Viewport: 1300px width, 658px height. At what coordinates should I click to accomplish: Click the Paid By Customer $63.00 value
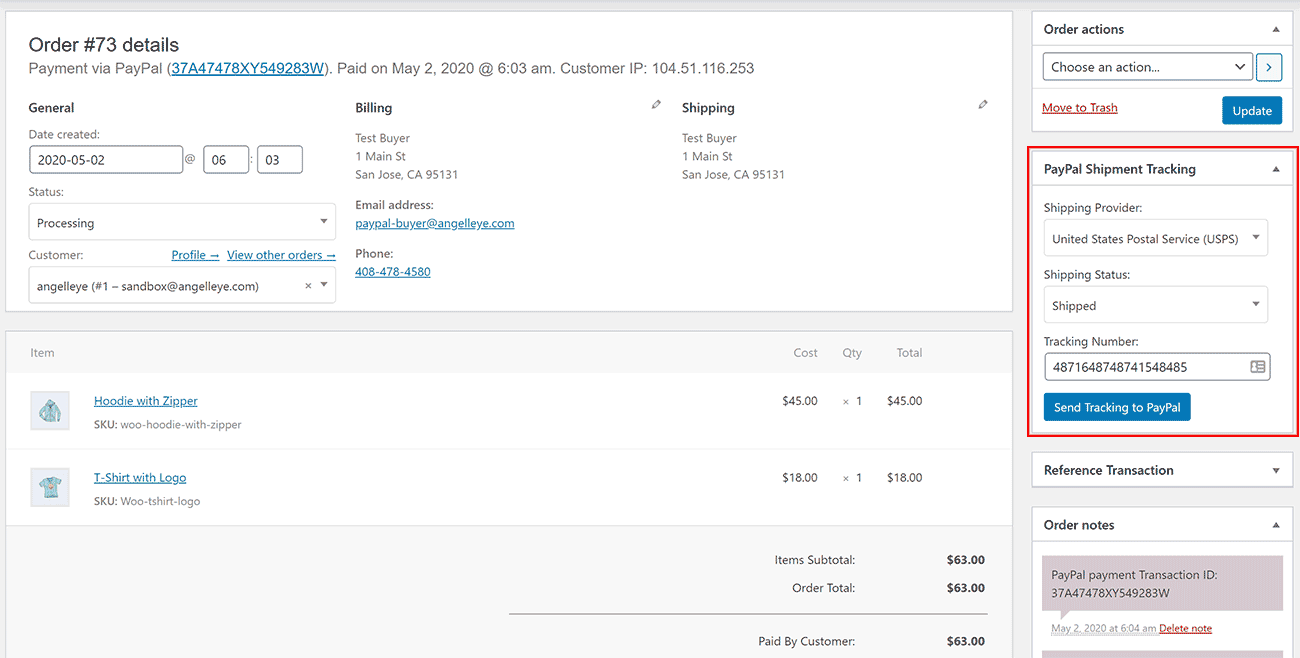[966, 641]
